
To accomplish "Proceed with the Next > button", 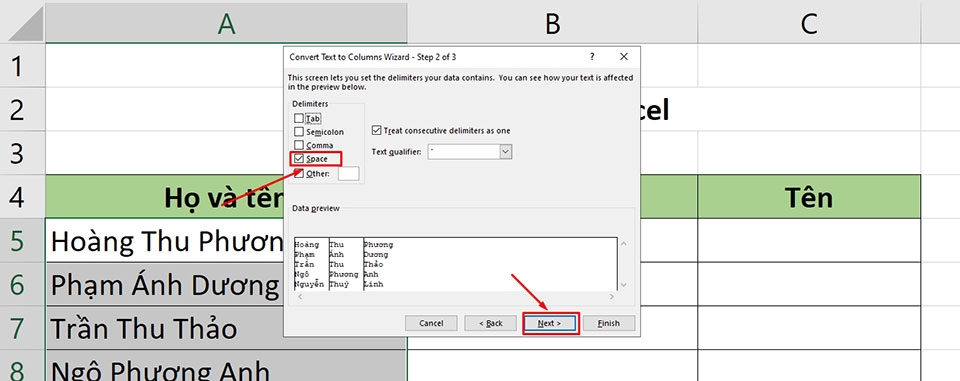I will coord(550,323).
